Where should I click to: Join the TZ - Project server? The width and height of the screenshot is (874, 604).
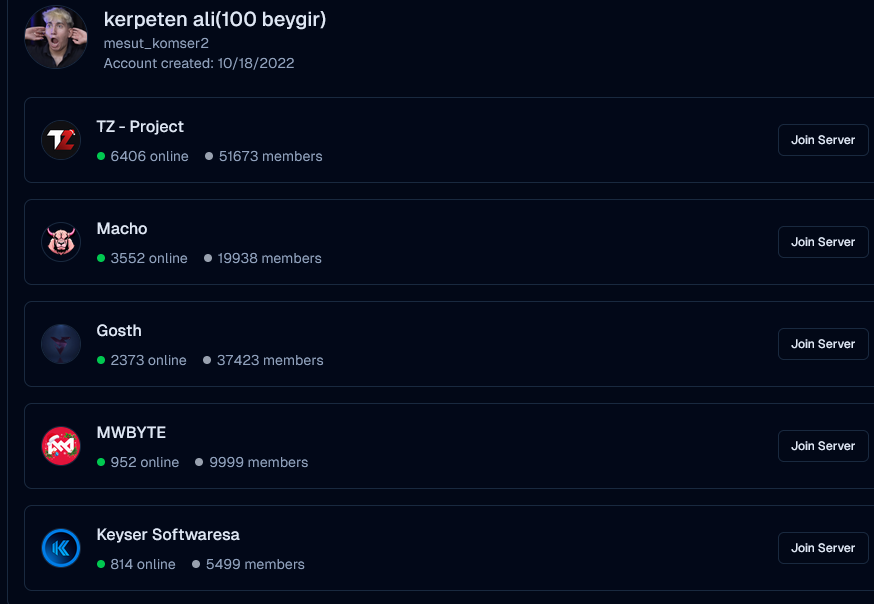tap(823, 140)
